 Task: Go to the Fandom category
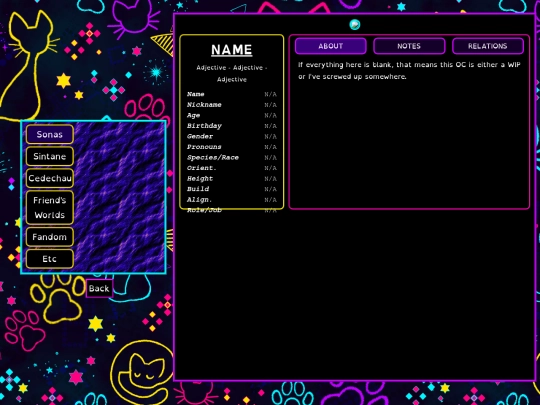50,237
